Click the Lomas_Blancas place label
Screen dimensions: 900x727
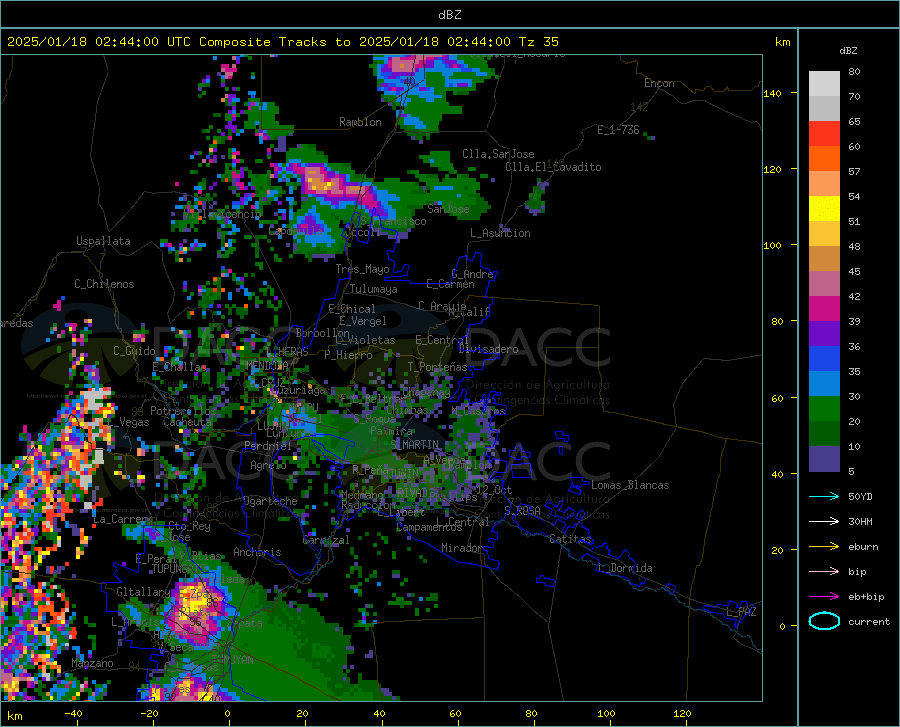630,485
